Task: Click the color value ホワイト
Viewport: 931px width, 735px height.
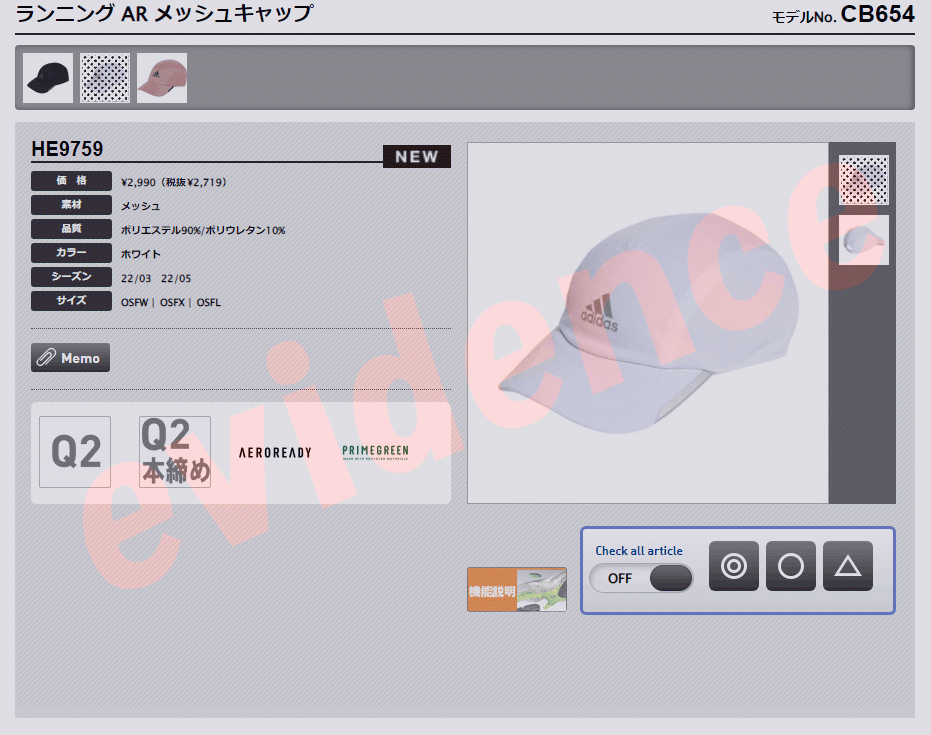Action: pyautogui.click(x=141, y=254)
